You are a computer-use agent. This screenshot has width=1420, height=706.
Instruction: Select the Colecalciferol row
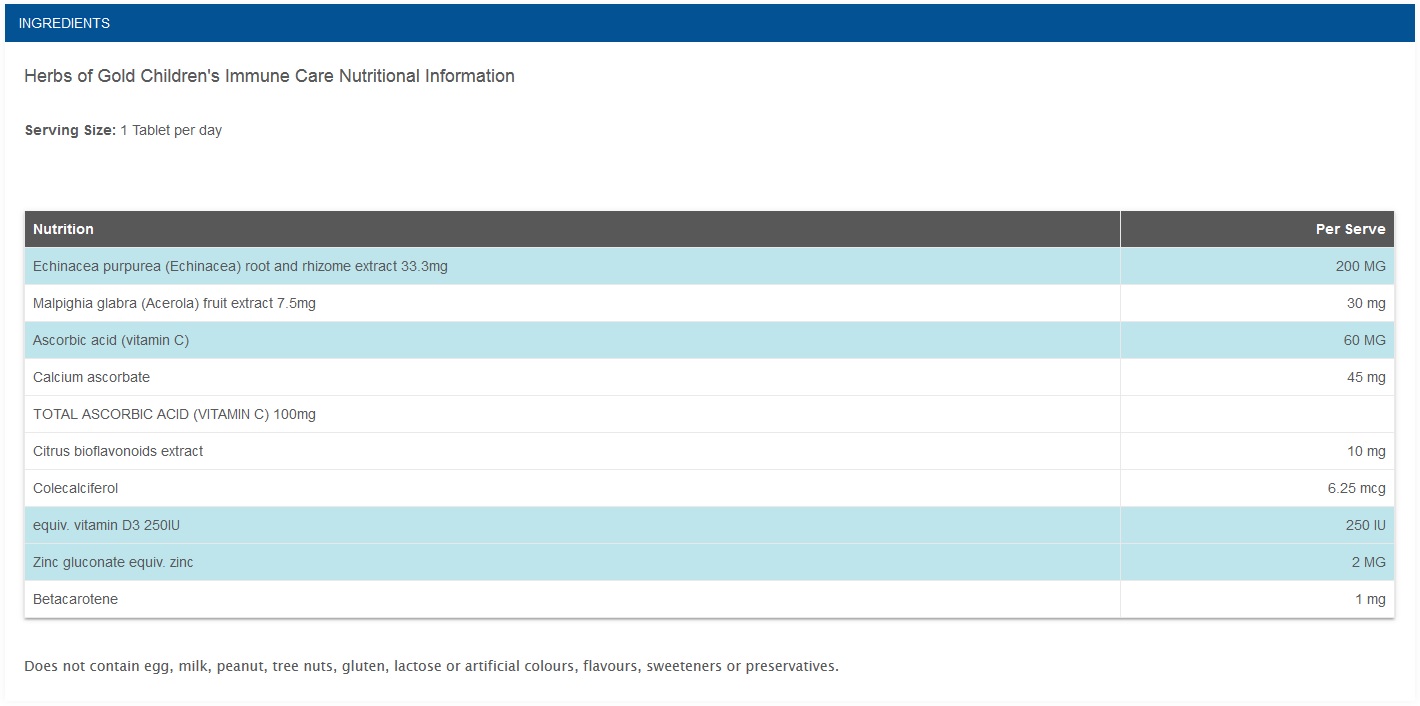point(709,488)
